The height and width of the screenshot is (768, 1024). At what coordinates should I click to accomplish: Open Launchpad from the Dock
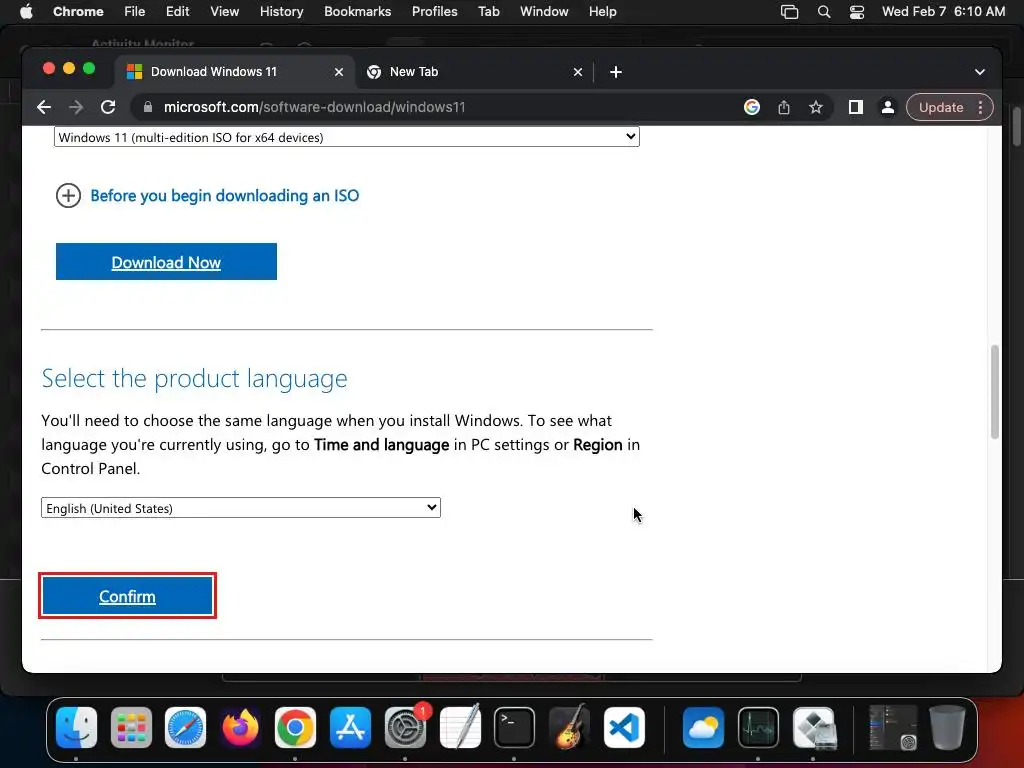tap(131, 728)
